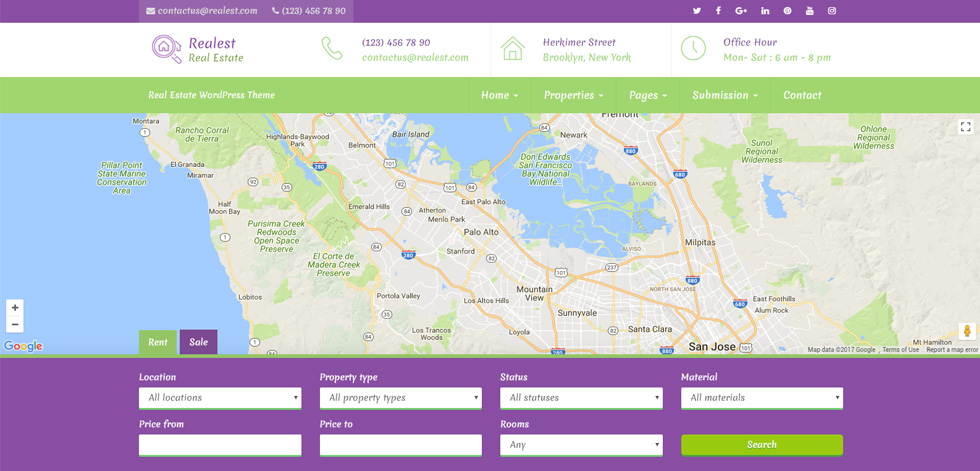Click the Realest house magnifier logo icon
Image resolution: width=980 pixels, height=471 pixels.
167,49
